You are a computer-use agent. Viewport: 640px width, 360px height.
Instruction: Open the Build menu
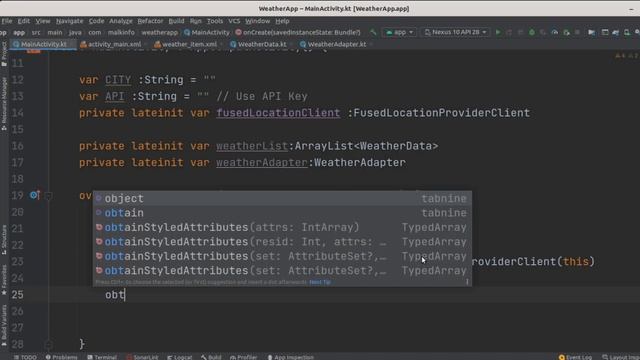(176, 21)
